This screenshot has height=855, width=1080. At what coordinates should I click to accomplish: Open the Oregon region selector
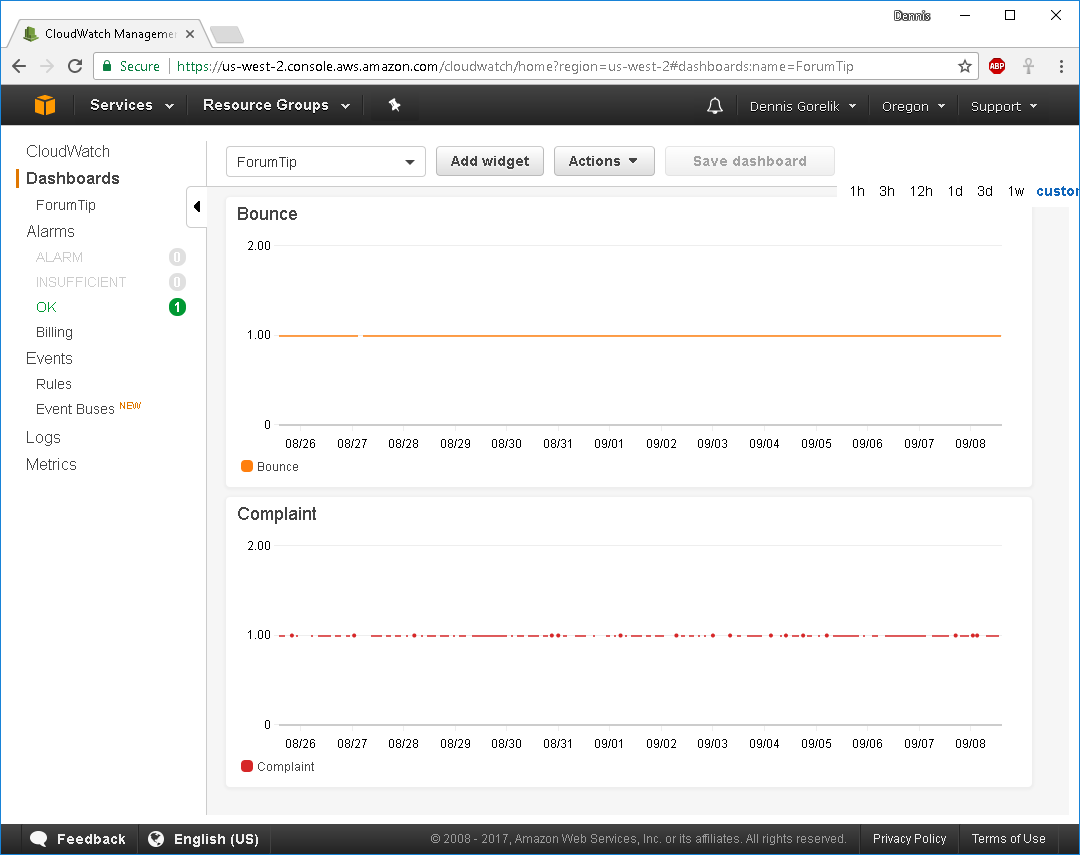[913, 106]
